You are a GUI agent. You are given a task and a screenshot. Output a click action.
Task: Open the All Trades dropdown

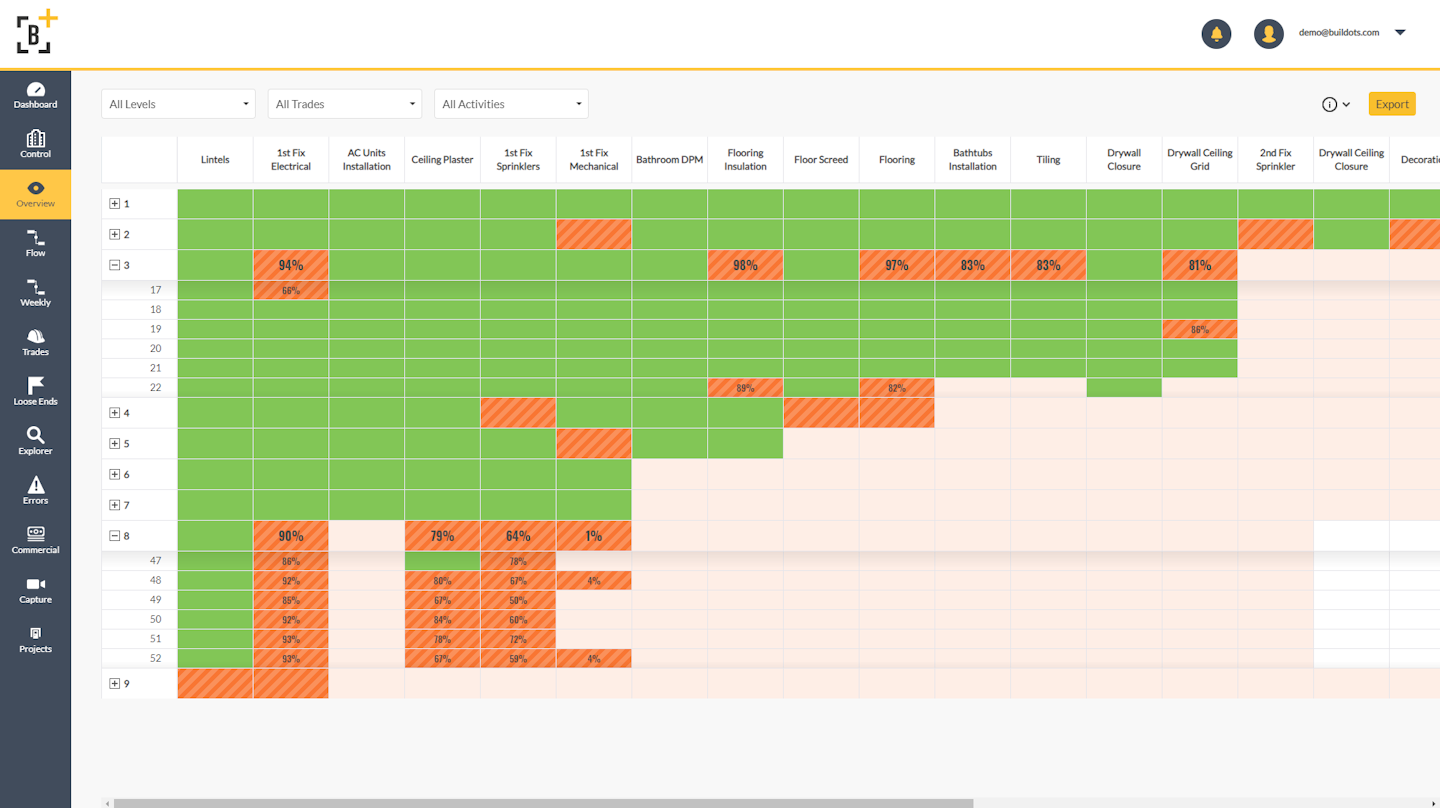[344, 104]
